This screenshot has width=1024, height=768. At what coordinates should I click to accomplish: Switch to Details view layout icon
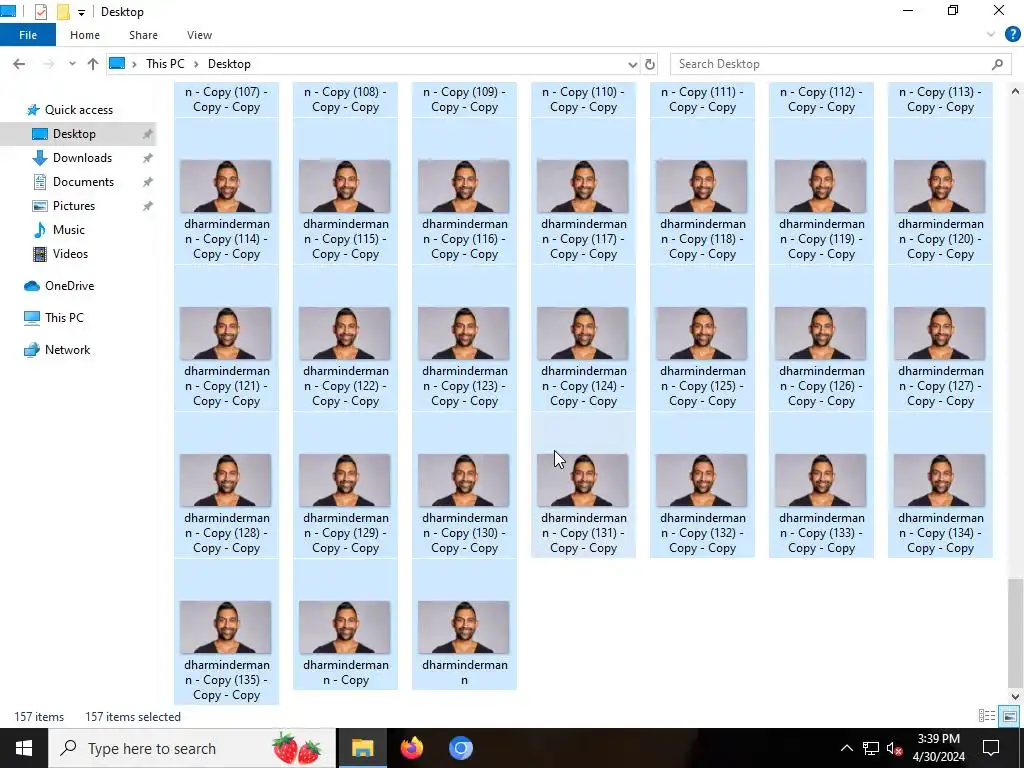pyautogui.click(x=987, y=716)
